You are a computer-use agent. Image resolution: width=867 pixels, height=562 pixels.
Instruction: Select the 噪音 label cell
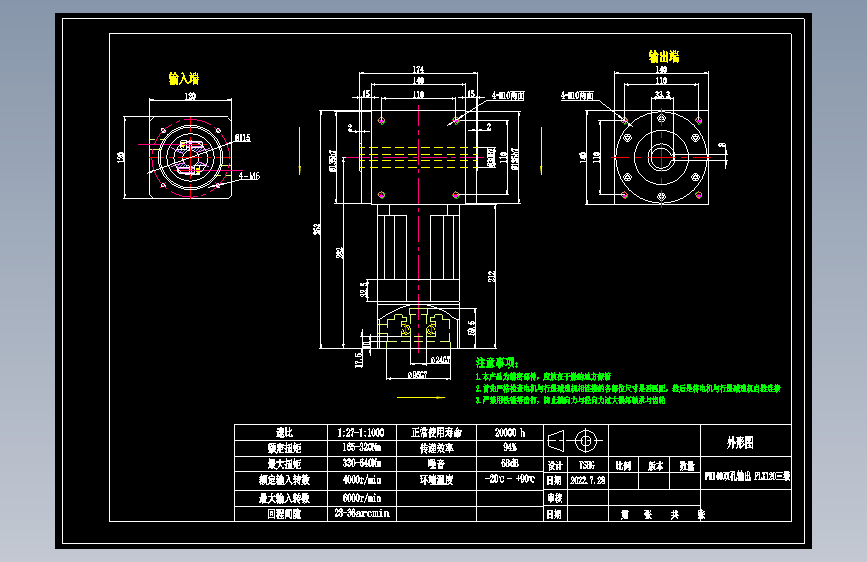click(436, 463)
